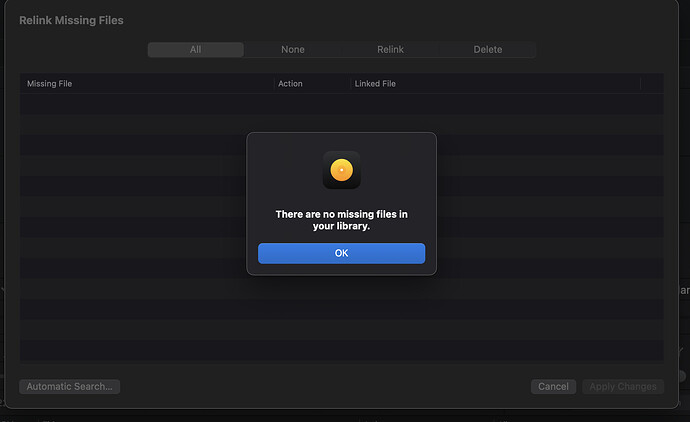
Task: Click the yellow disc app icon in alert
Action: 341,170
